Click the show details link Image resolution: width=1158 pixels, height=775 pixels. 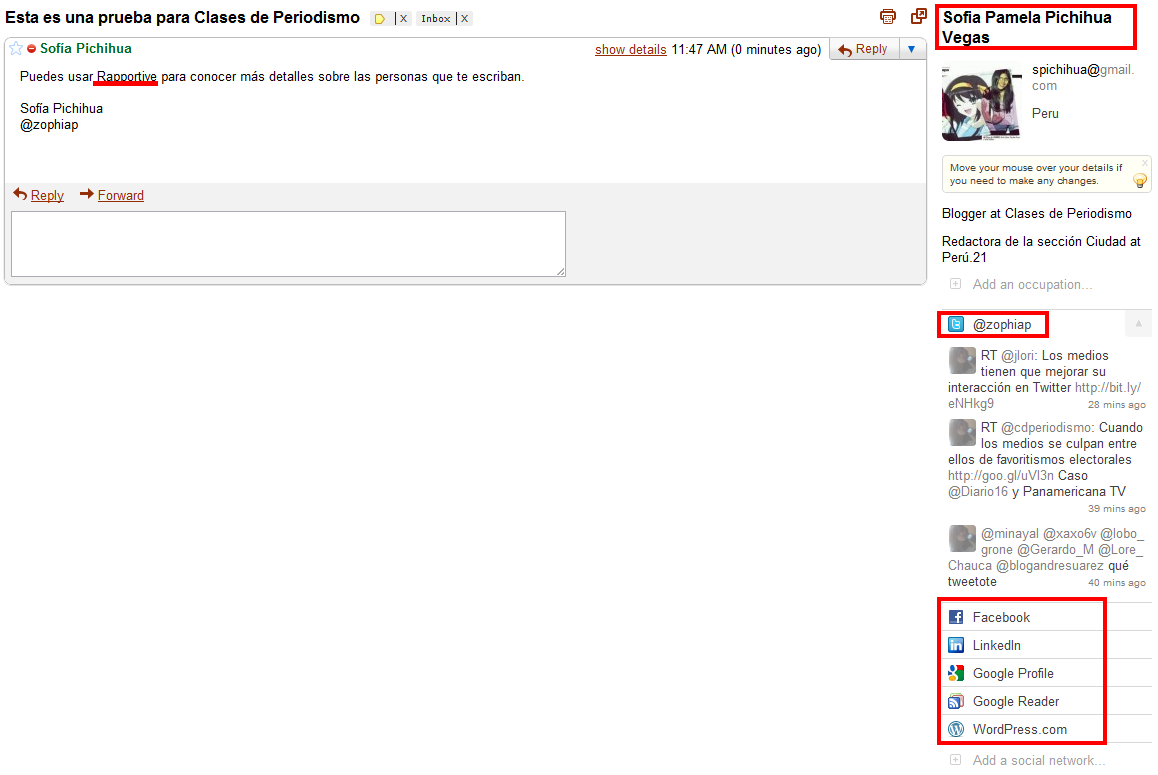[x=631, y=49]
